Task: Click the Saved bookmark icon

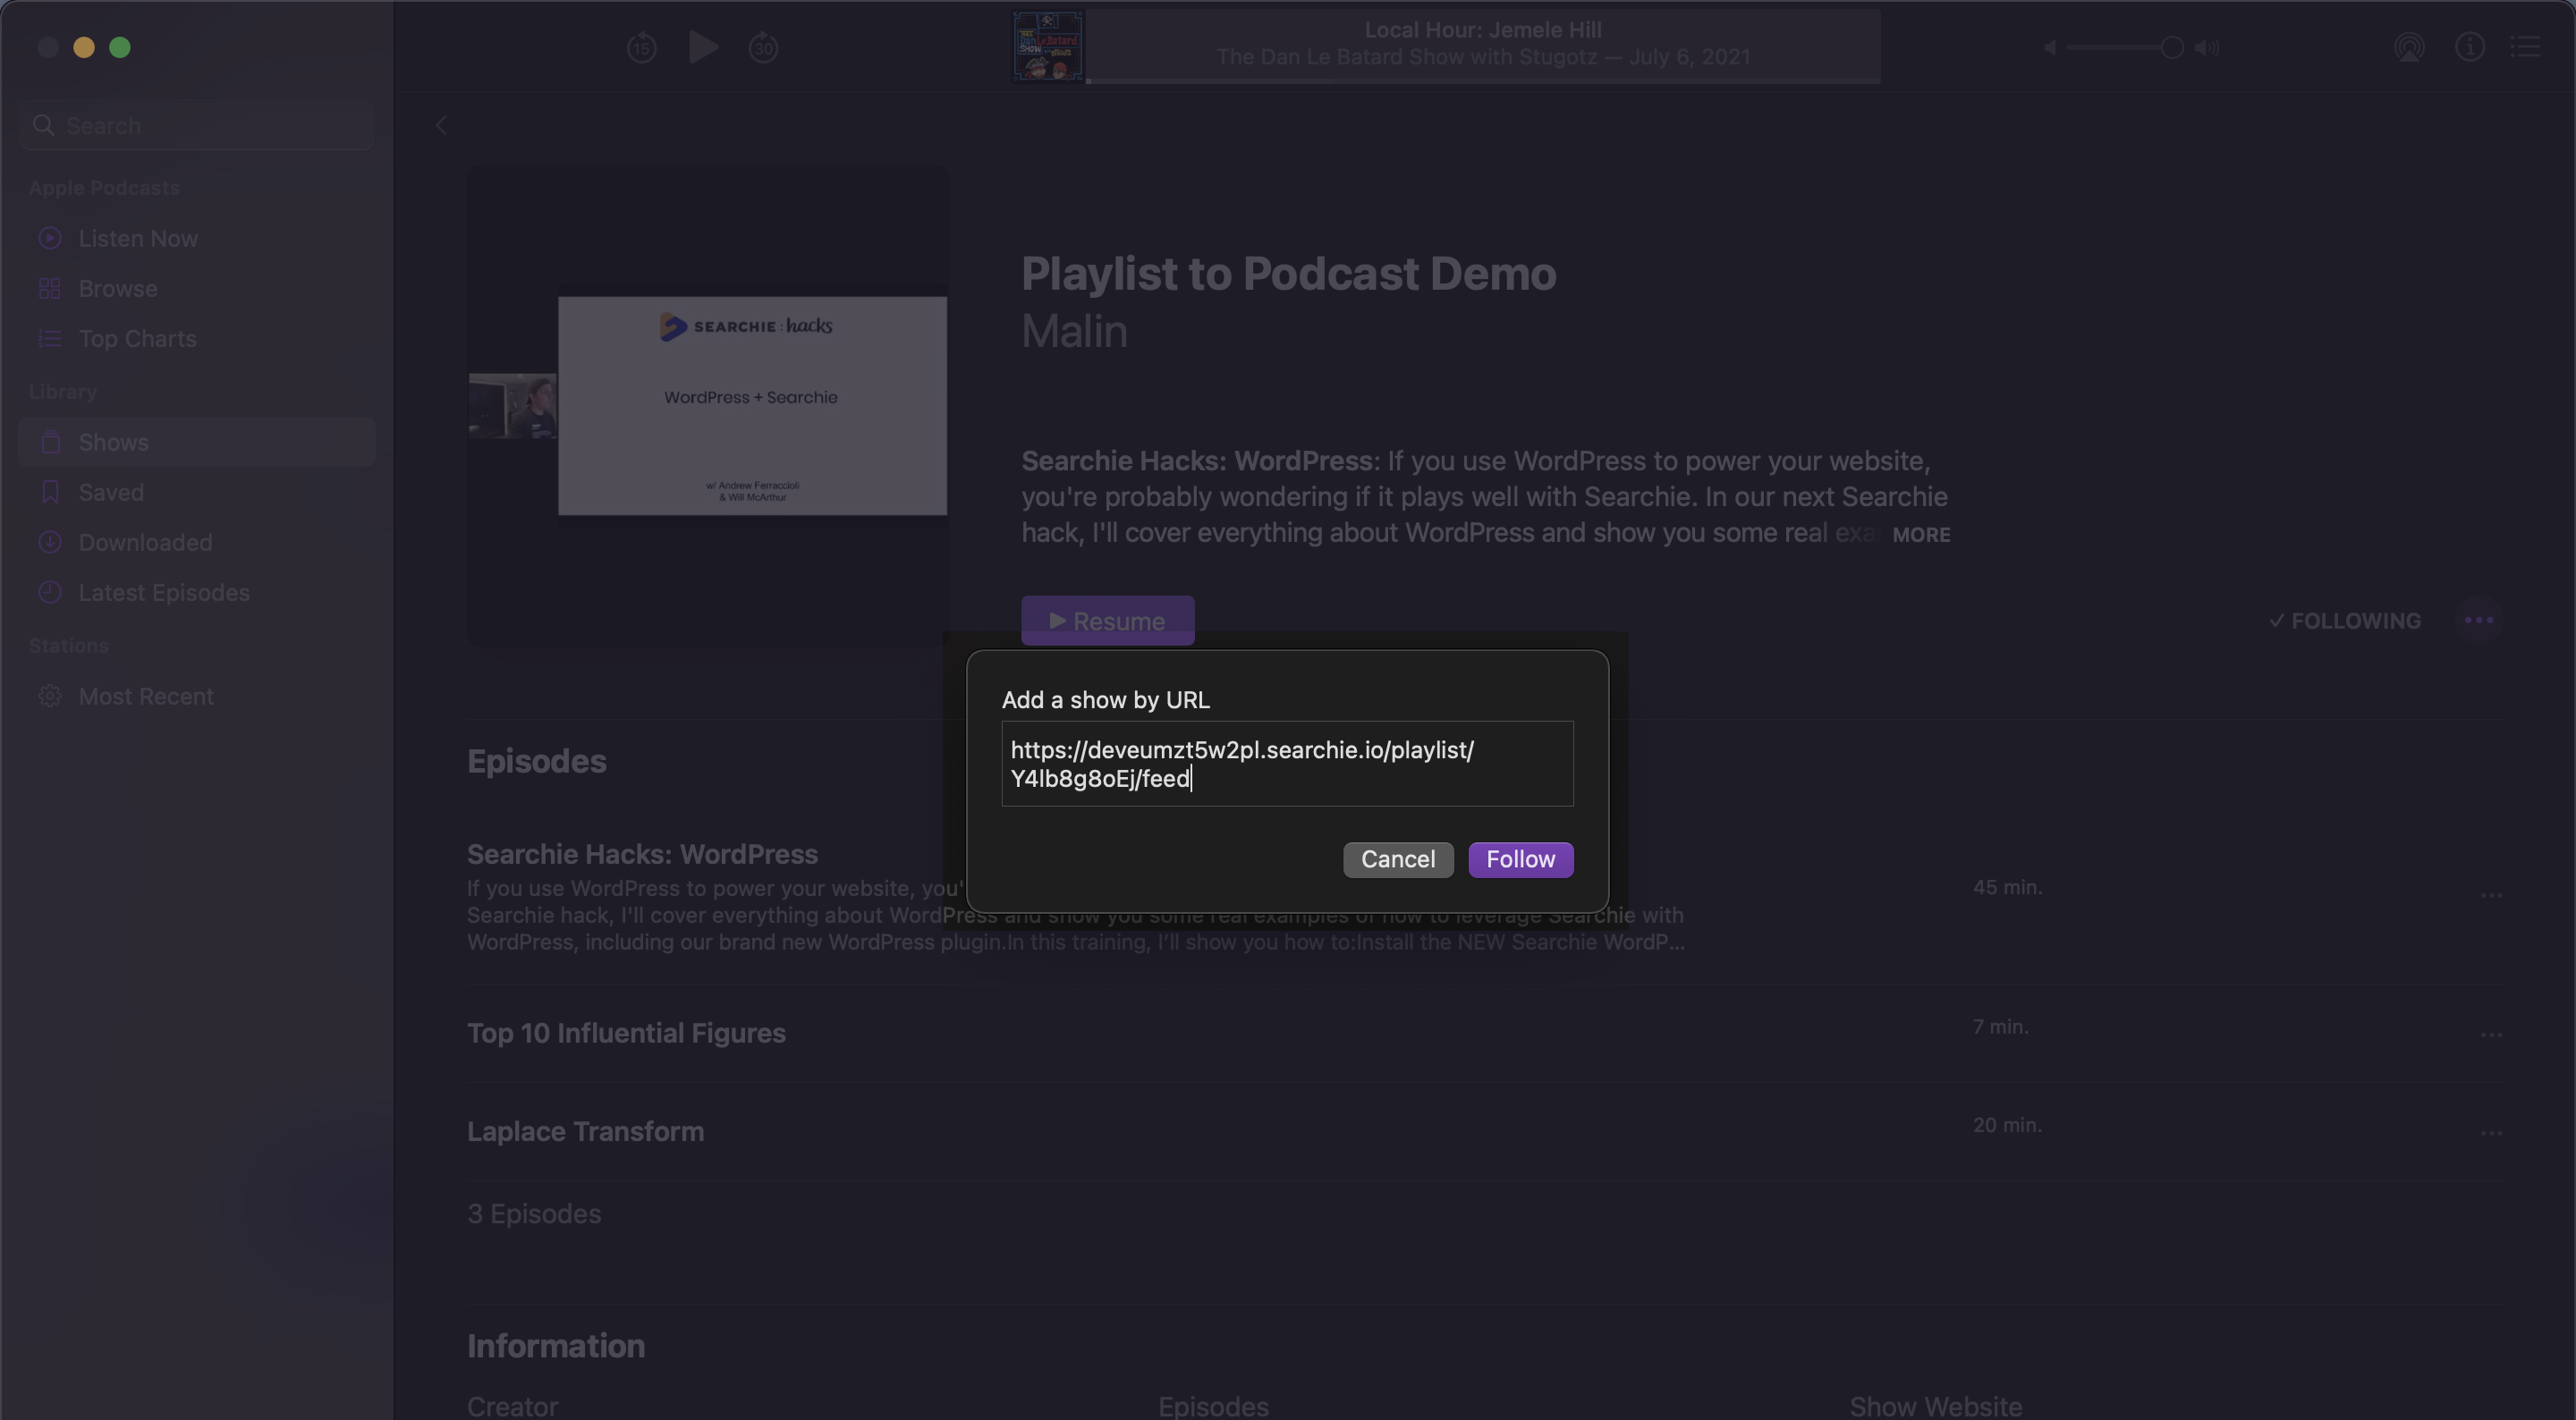Action: (50, 492)
